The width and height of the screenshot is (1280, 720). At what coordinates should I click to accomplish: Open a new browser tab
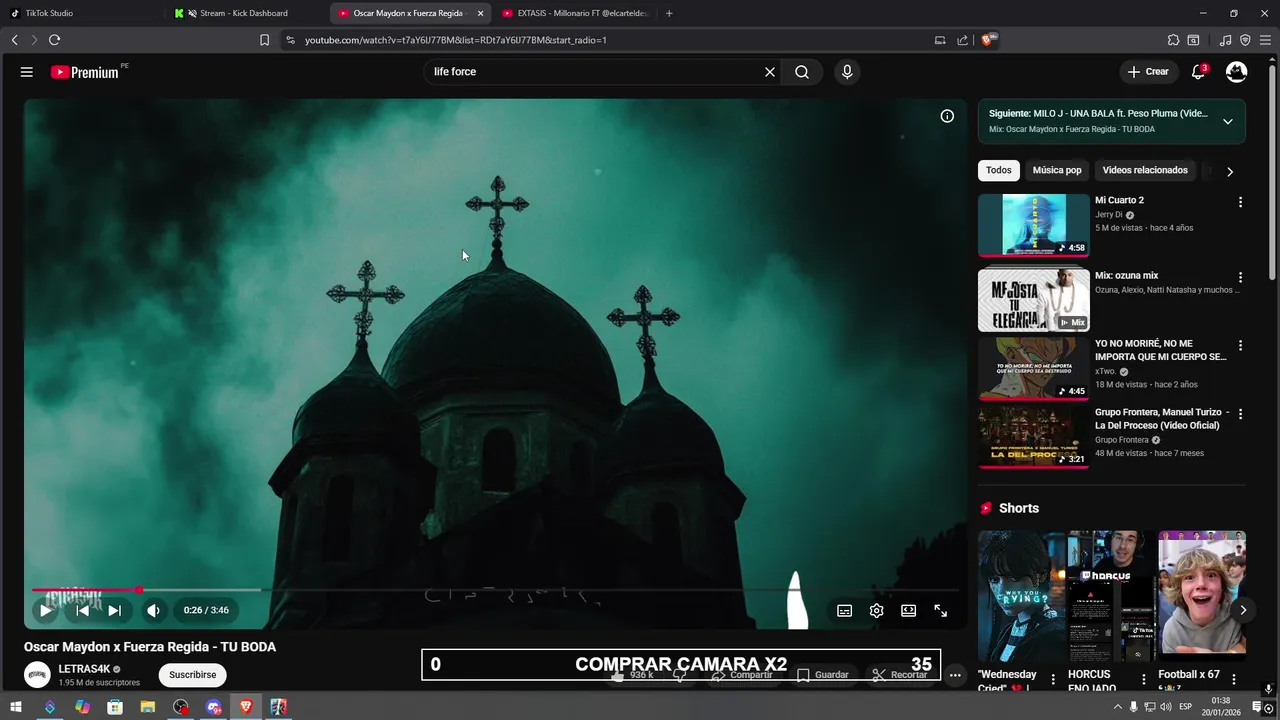[669, 13]
